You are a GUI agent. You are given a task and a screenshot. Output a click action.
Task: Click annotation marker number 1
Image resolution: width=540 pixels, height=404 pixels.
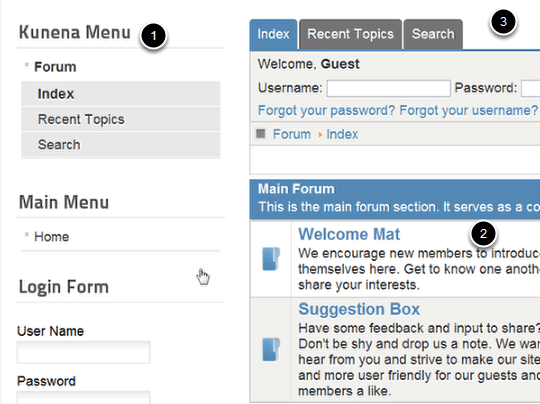click(153, 36)
